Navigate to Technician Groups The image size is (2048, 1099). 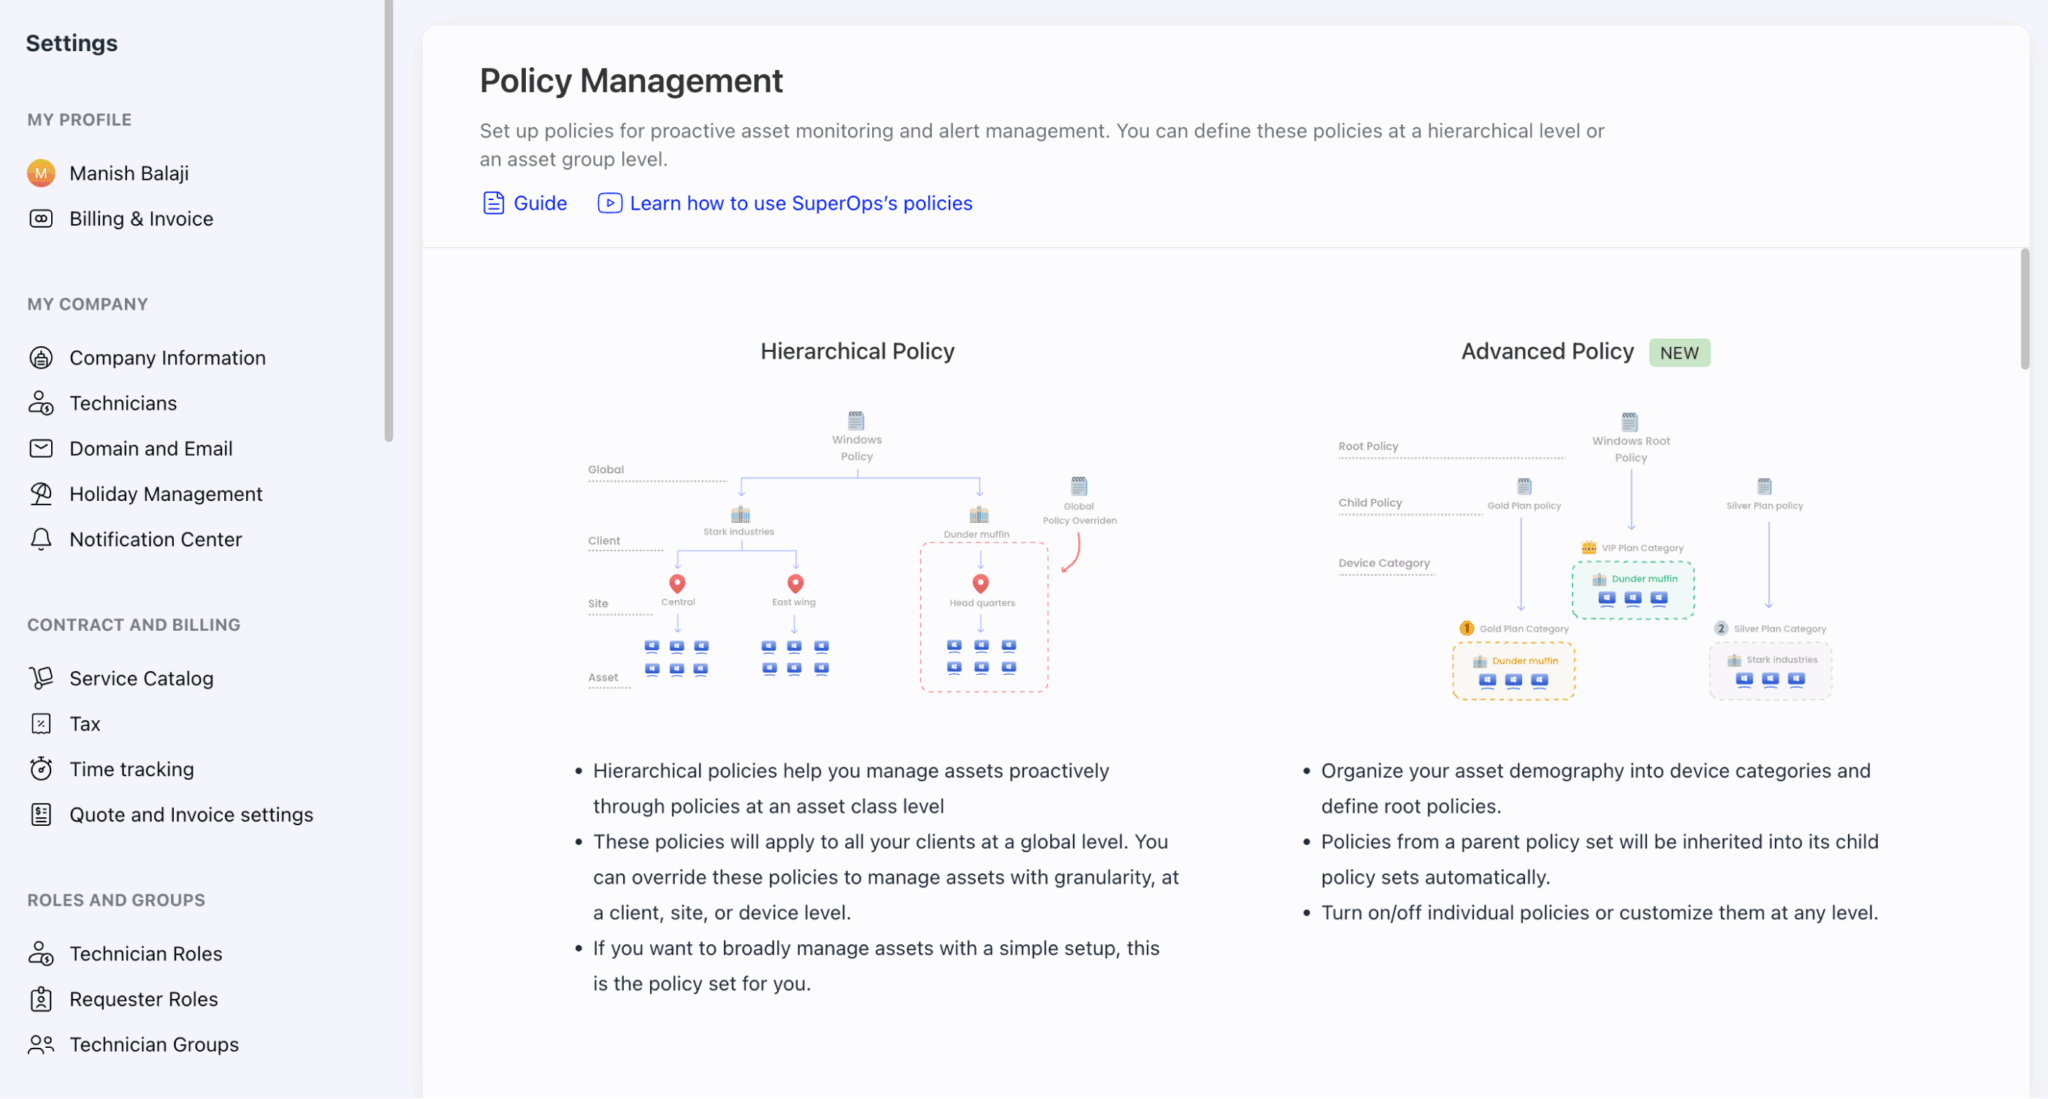click(x=154, y=1045)
